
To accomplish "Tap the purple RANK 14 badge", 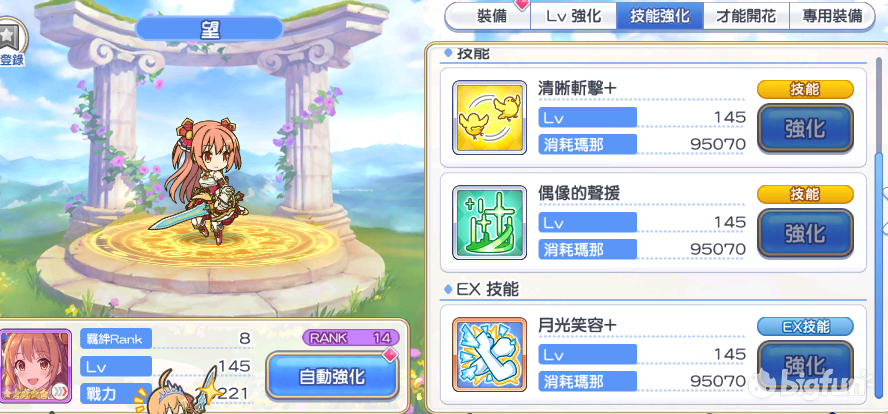I will [351, 338].
